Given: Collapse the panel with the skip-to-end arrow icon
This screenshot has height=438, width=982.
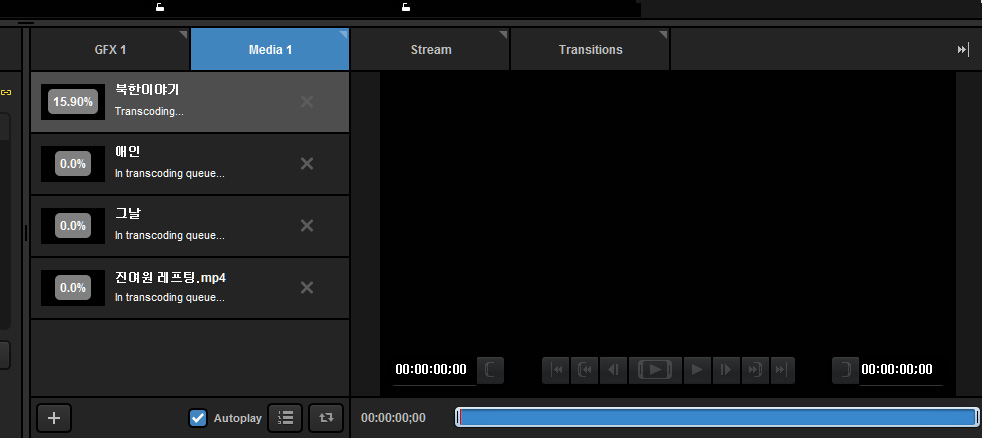Looking at the screenshot, I should coord(963,50).
